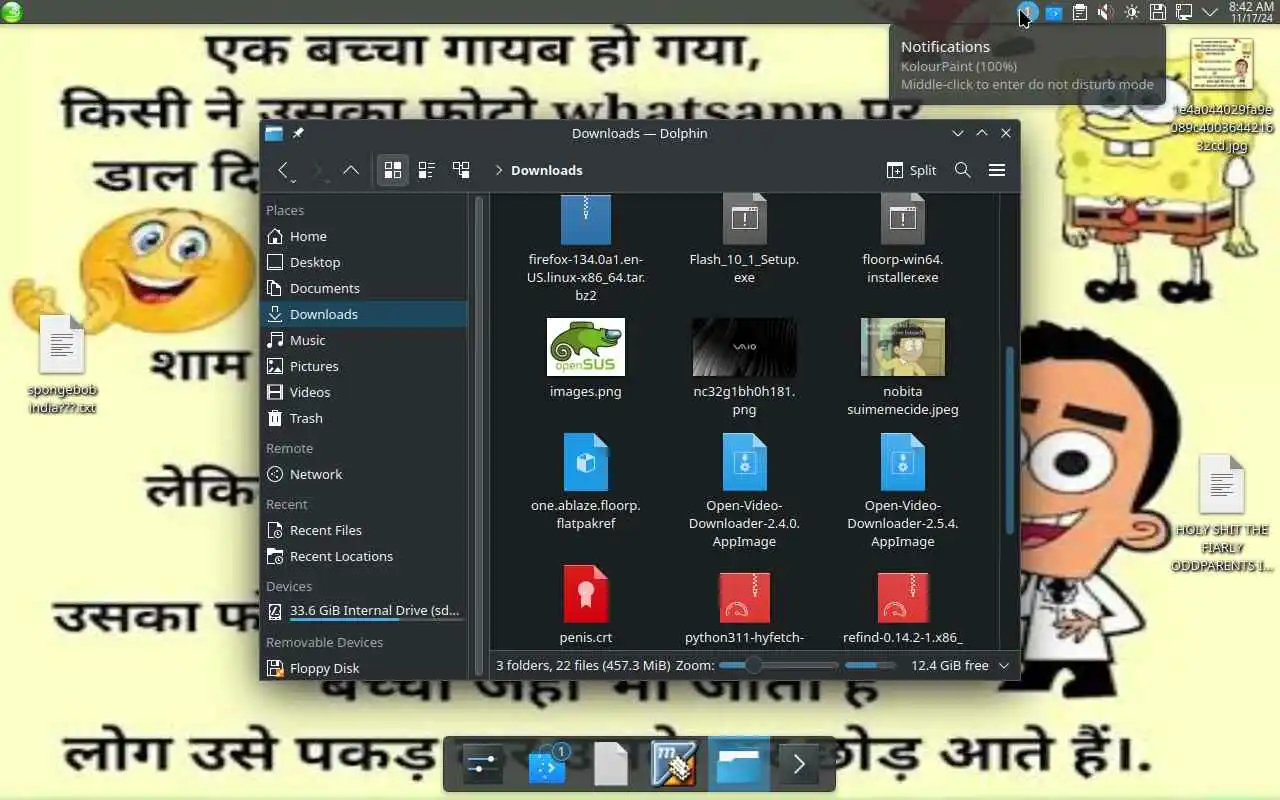Open Disks & Devices floppy tray icon
Image resolution: width=1280 pixels, height=800 pixels.
click(1157, 12)
